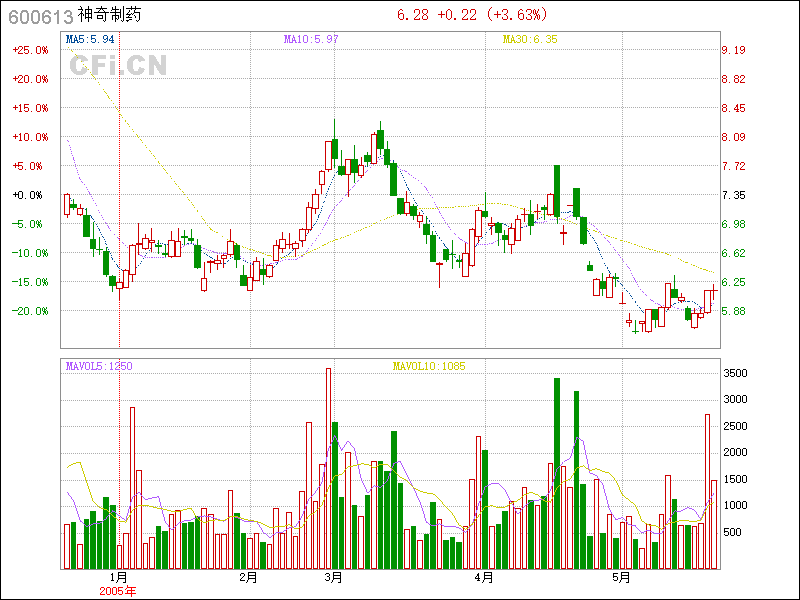
Task: Click the 3月 date axis marker
Action: [334, 577]
